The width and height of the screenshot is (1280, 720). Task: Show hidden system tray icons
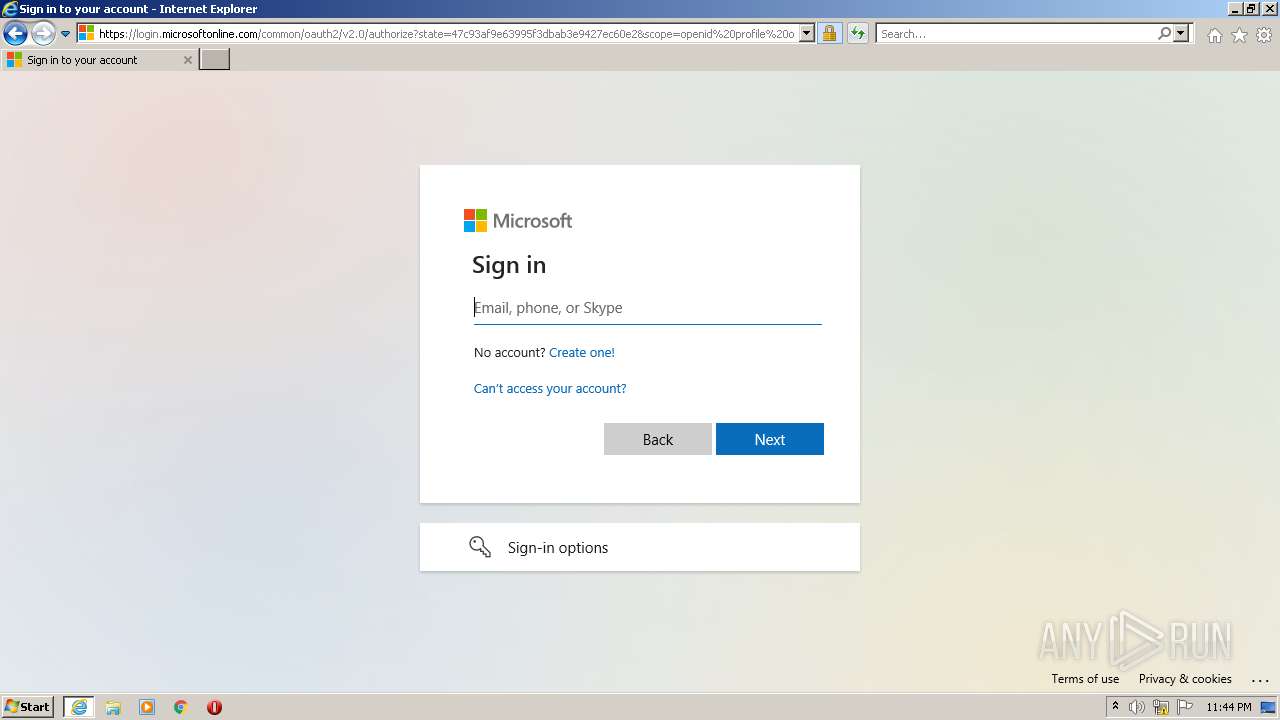pos(1115,707)
